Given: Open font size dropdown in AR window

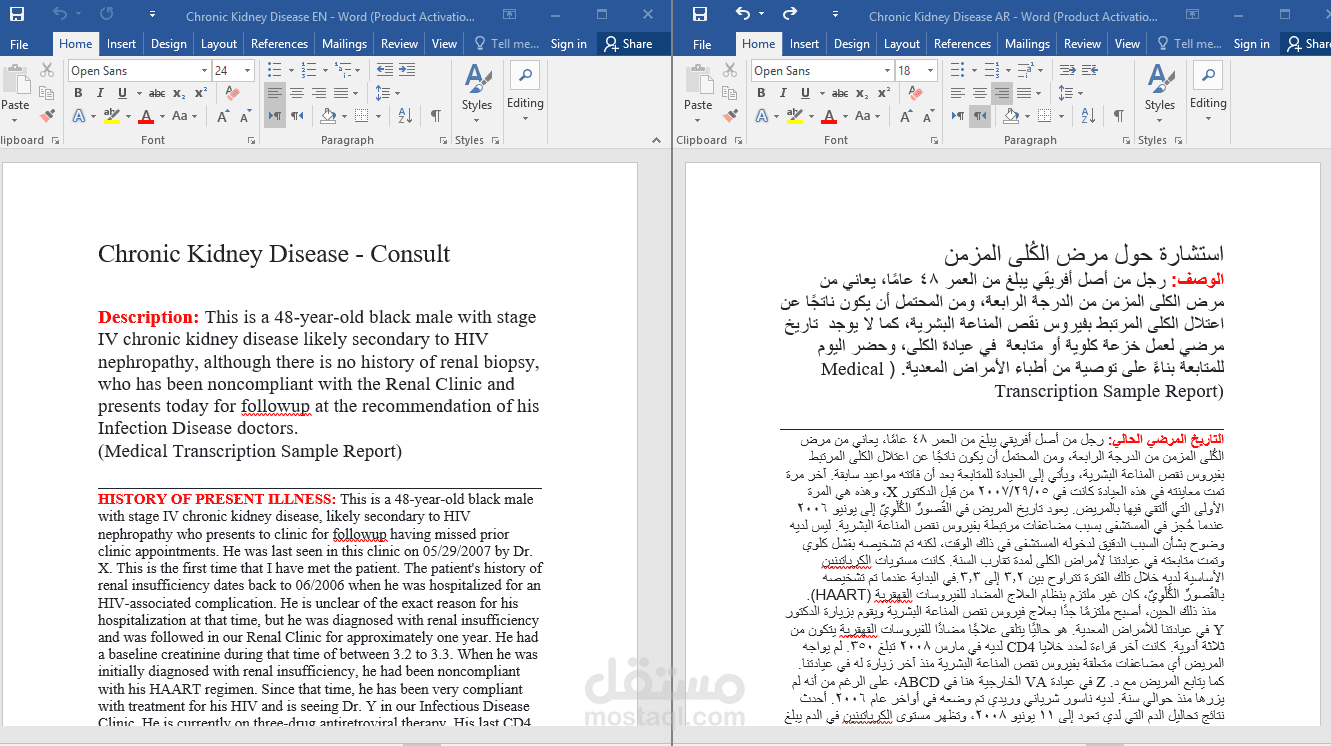Looking at the screenshot, I should coord(930,70).
